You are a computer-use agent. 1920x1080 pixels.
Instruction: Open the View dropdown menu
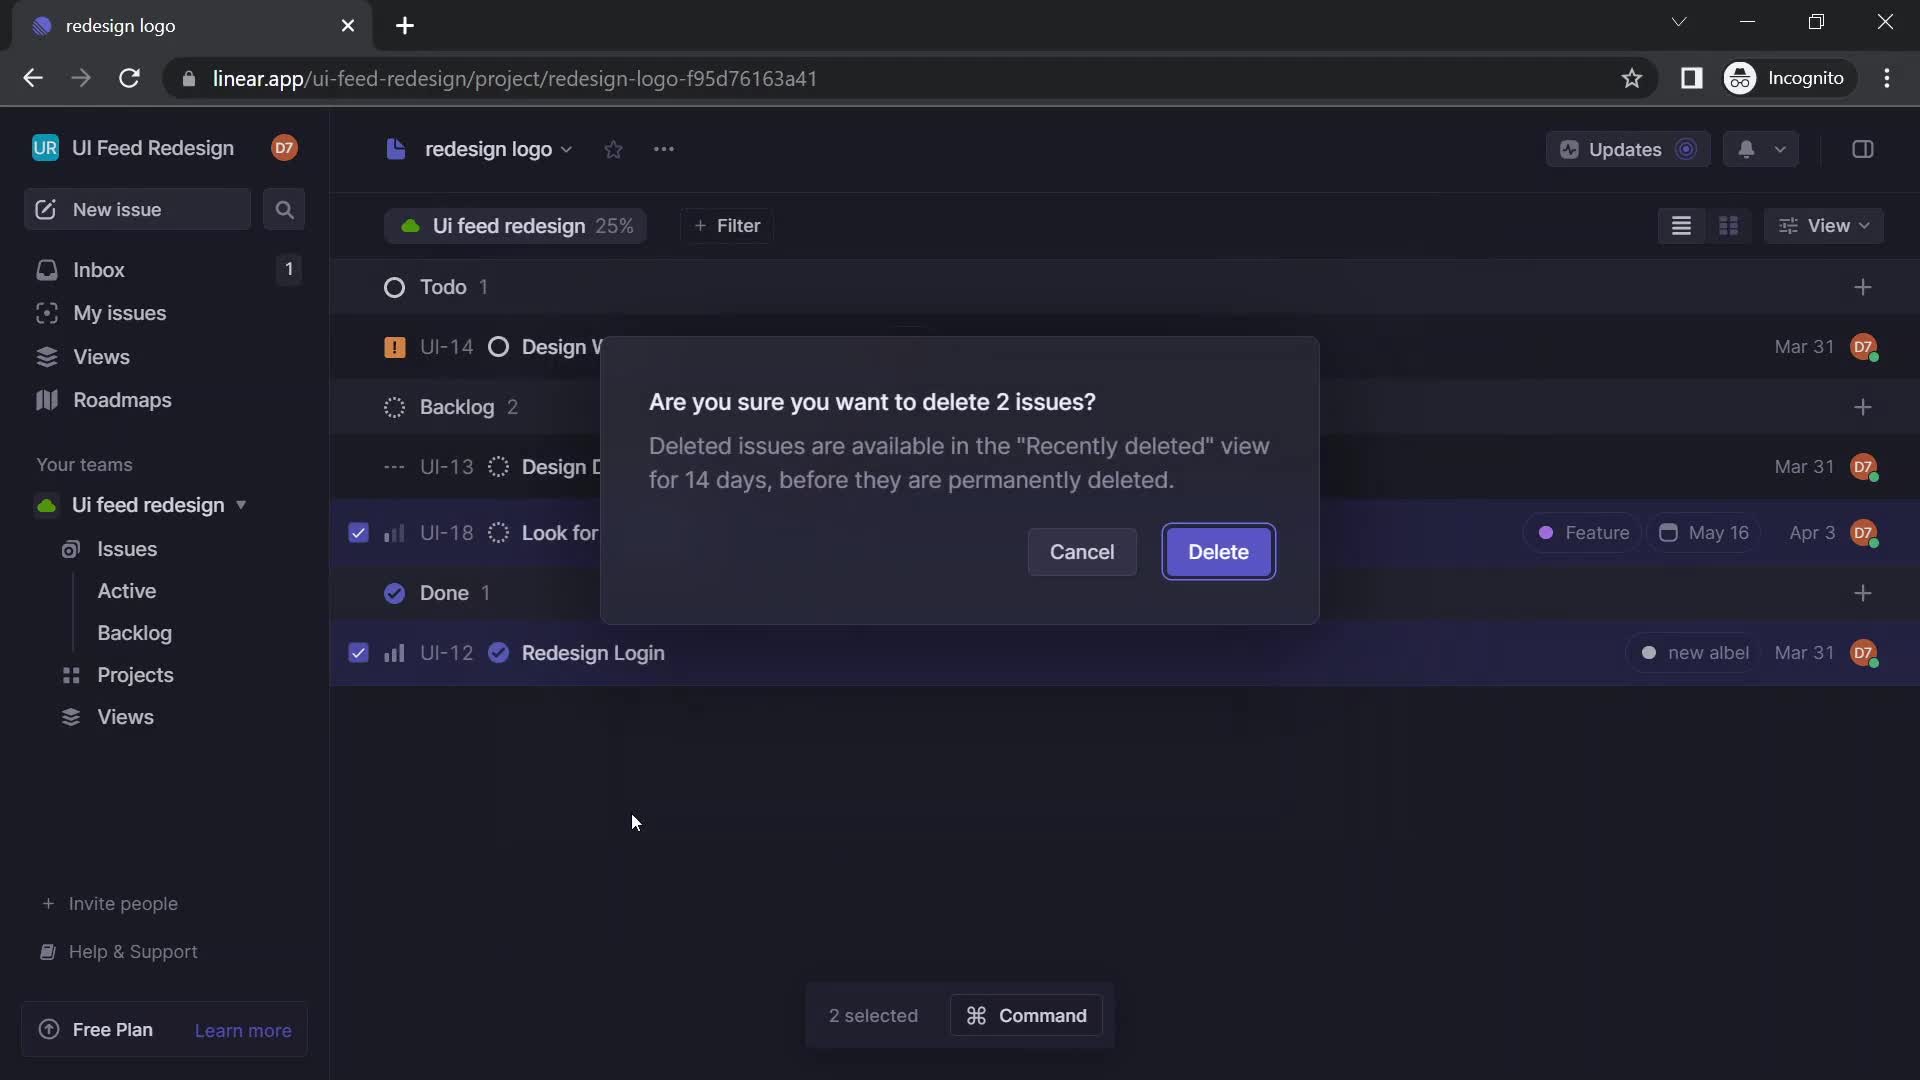tap(1826, 225)
